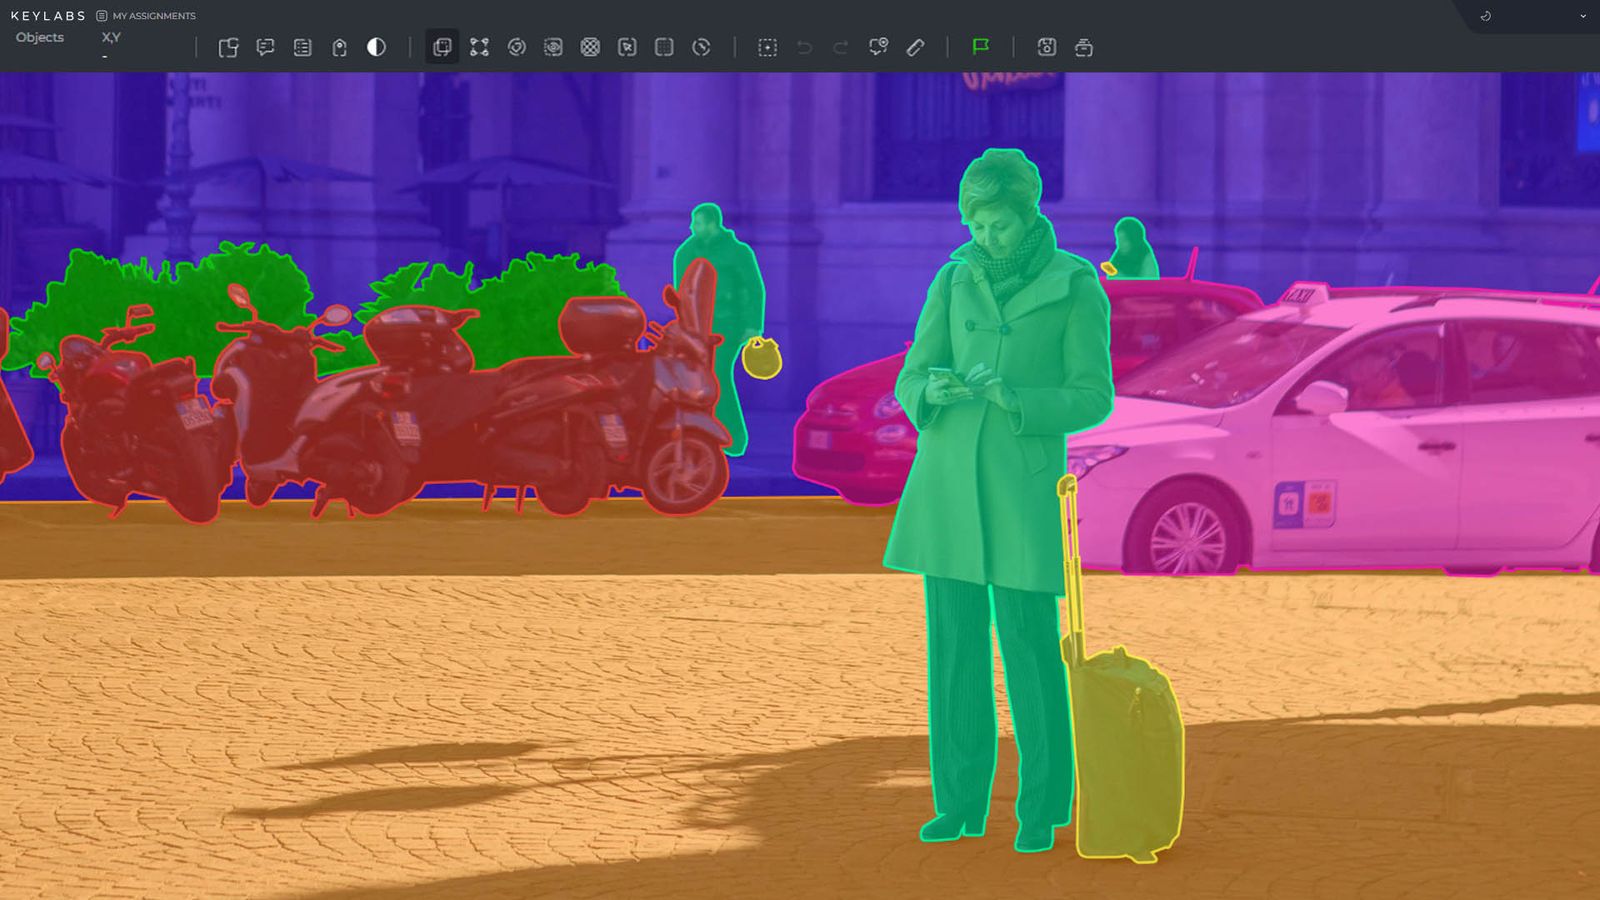1600x900 pixels.
Task: Toggle the dotted grid square icon
Action: (x=664, y=47)
